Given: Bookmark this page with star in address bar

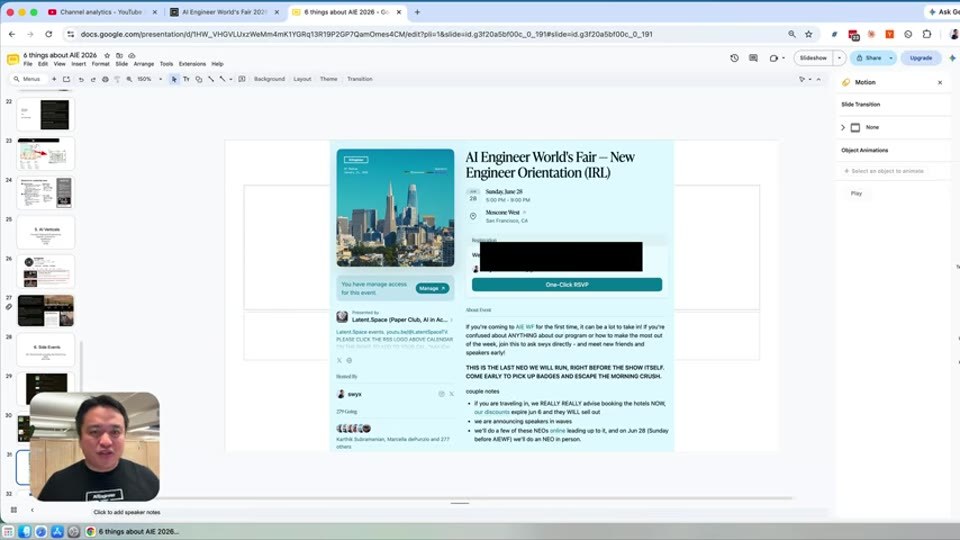Looking at the screenshot, I should point(809,34).
